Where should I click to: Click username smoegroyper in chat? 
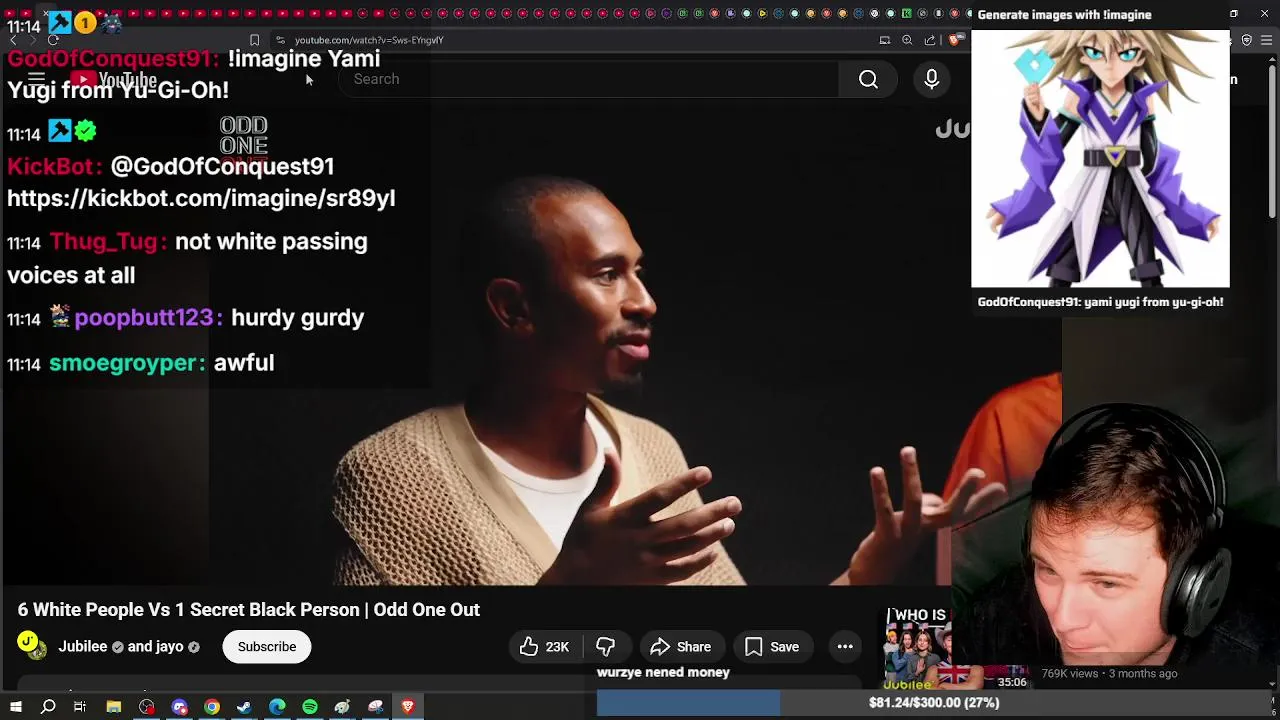pos(125,363)
